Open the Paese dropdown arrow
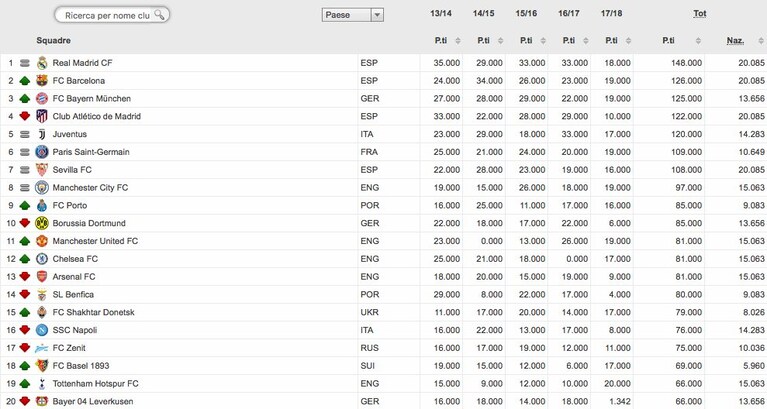Screen dimensions: 767x409 [377, 15]
